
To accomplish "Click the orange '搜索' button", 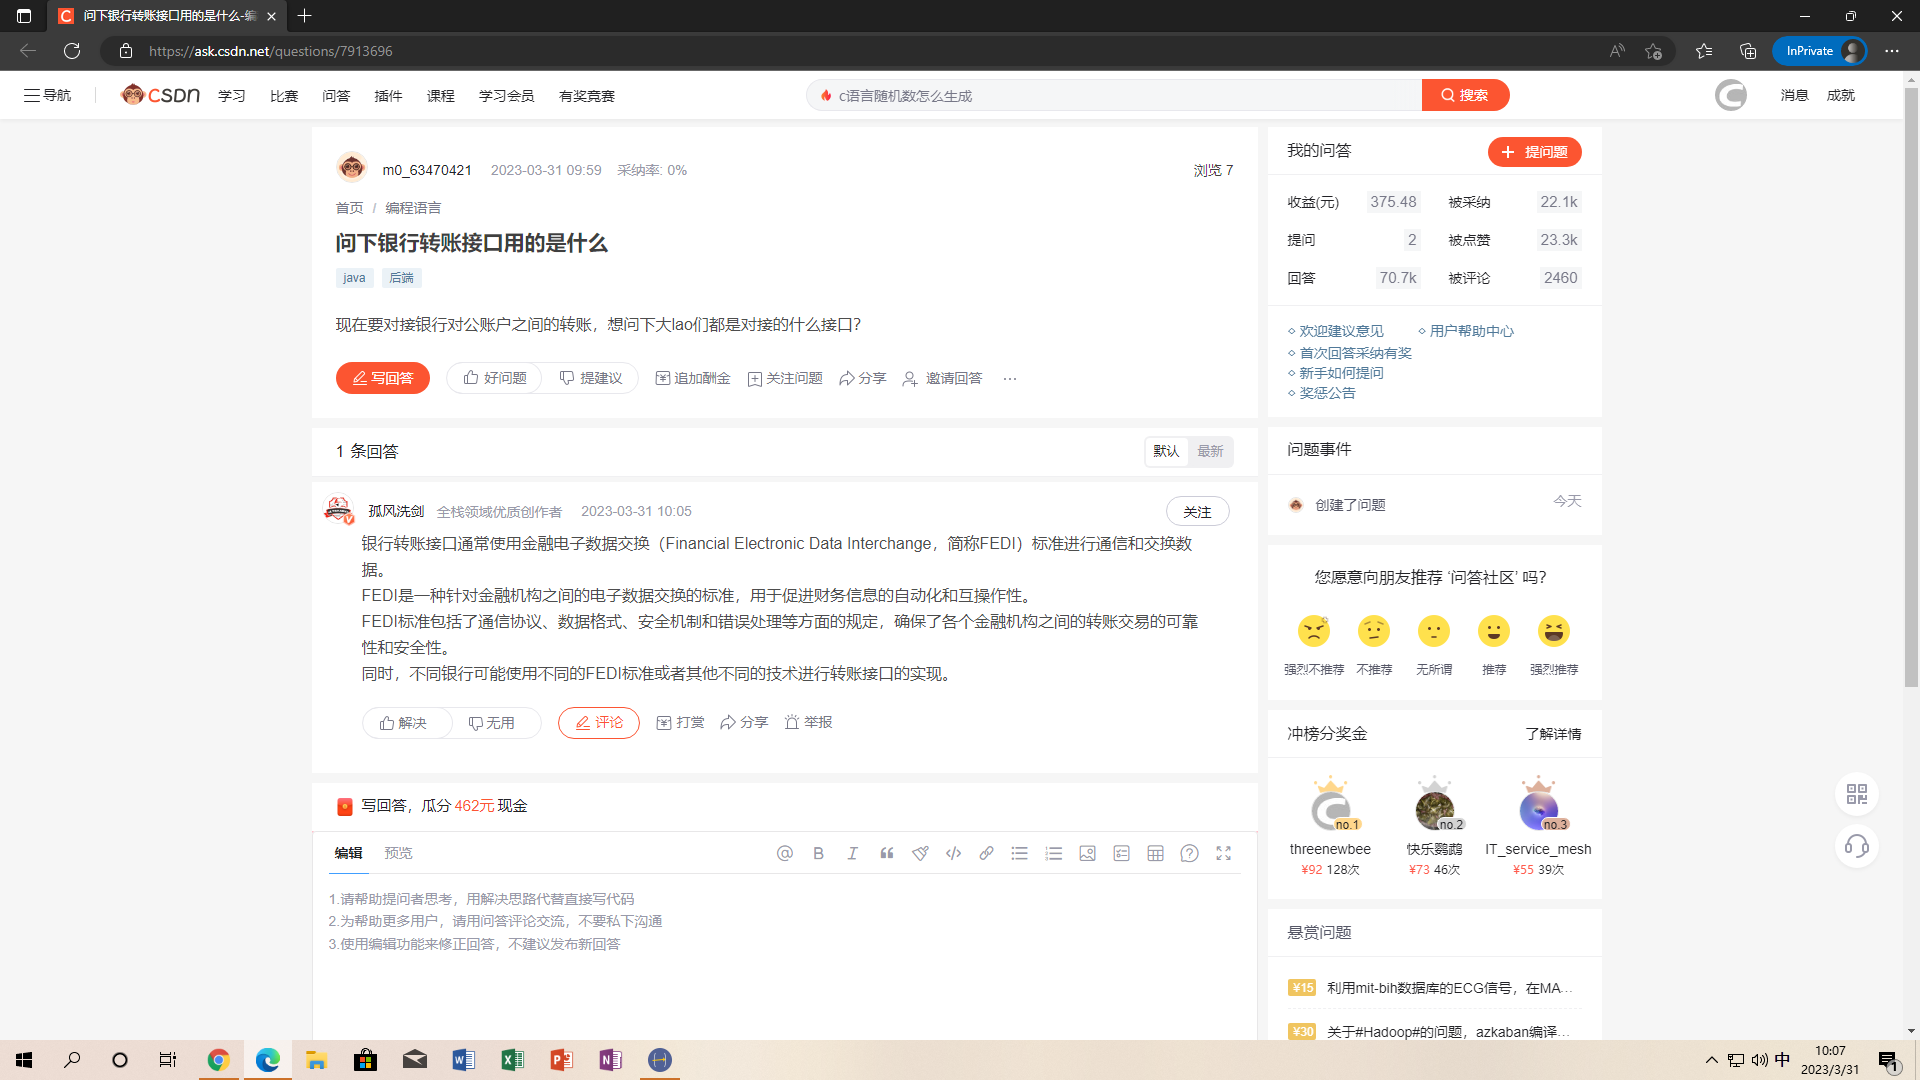I will point(1465,95).
